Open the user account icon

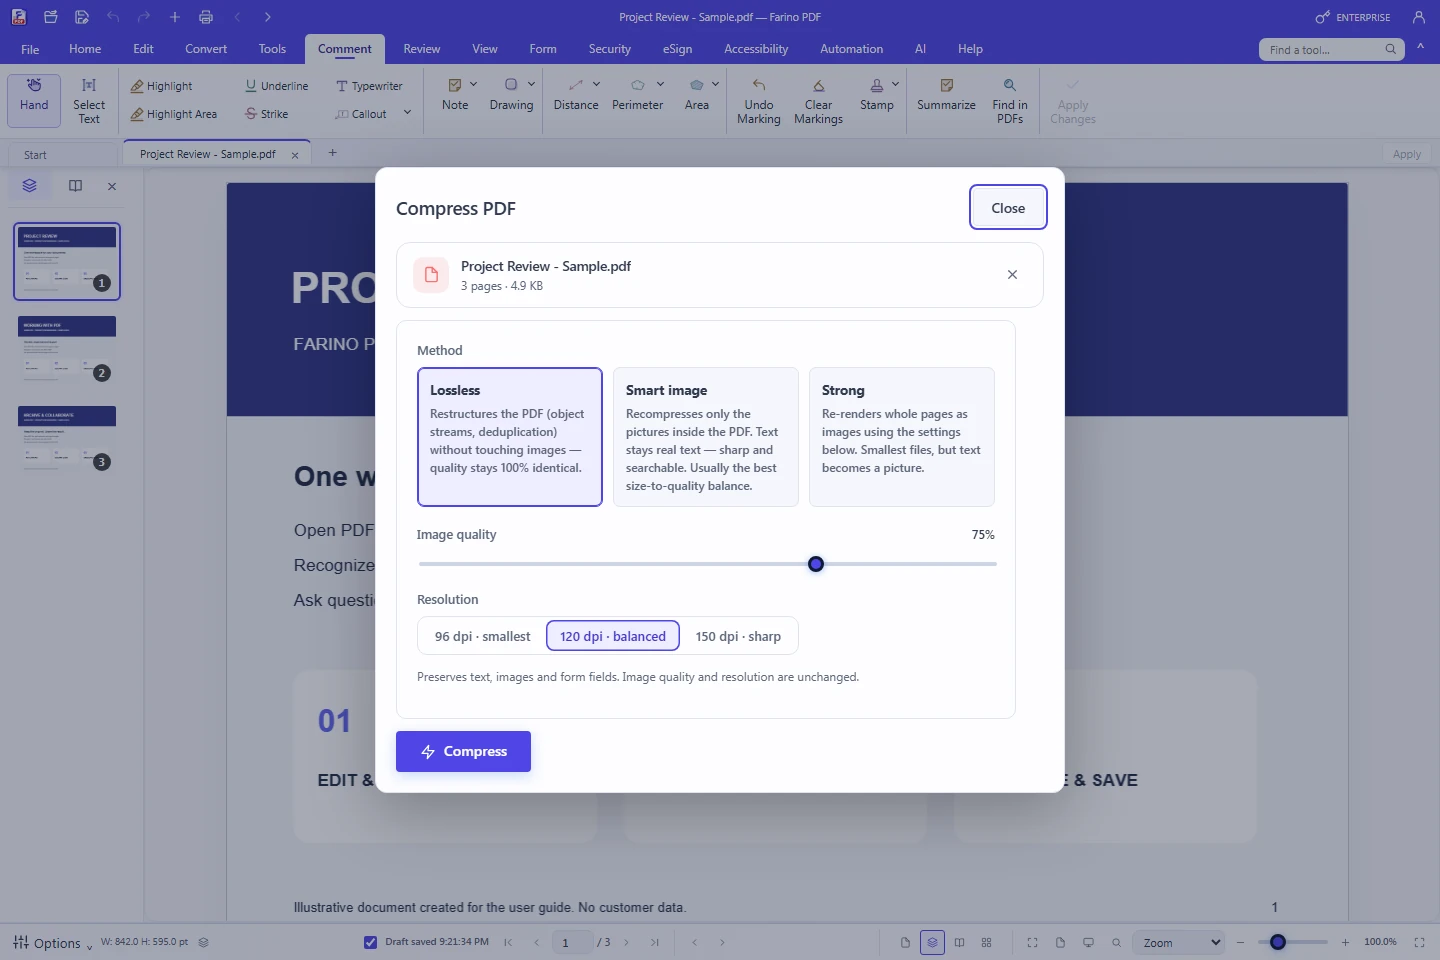(1418, 17)
